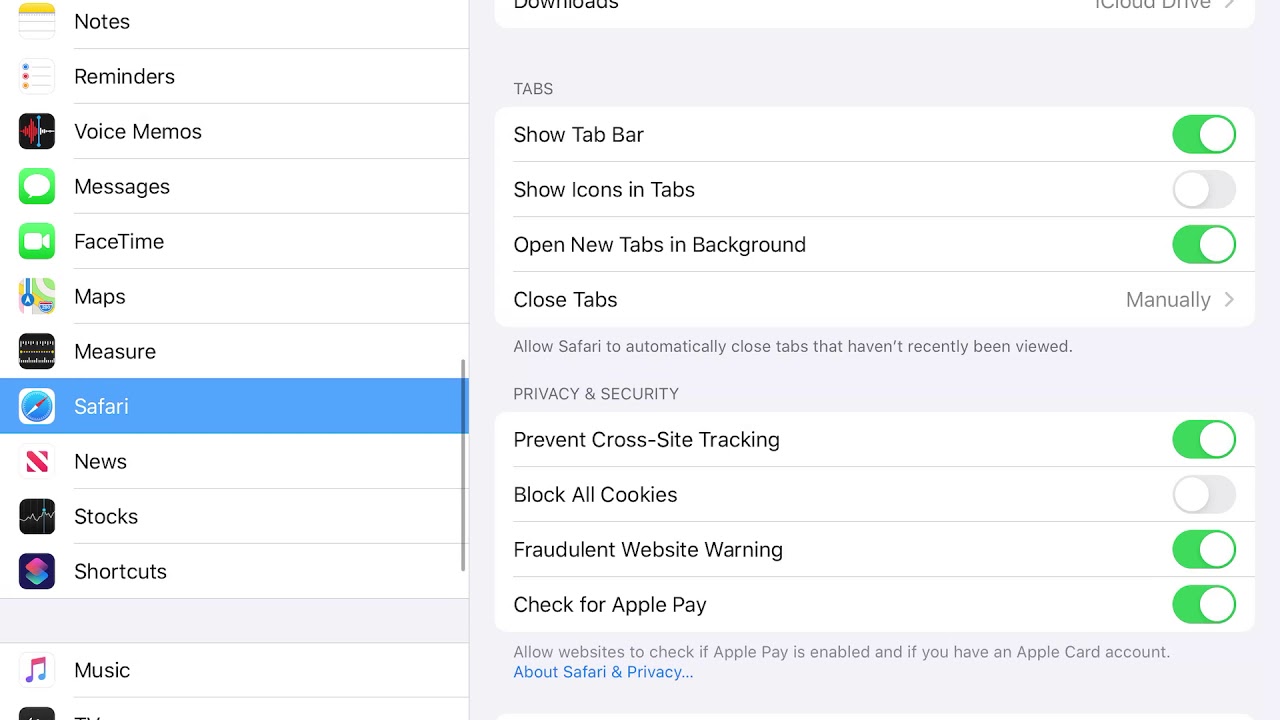Open the Notes app icon
1280x720 pixels.
(37, 21)
